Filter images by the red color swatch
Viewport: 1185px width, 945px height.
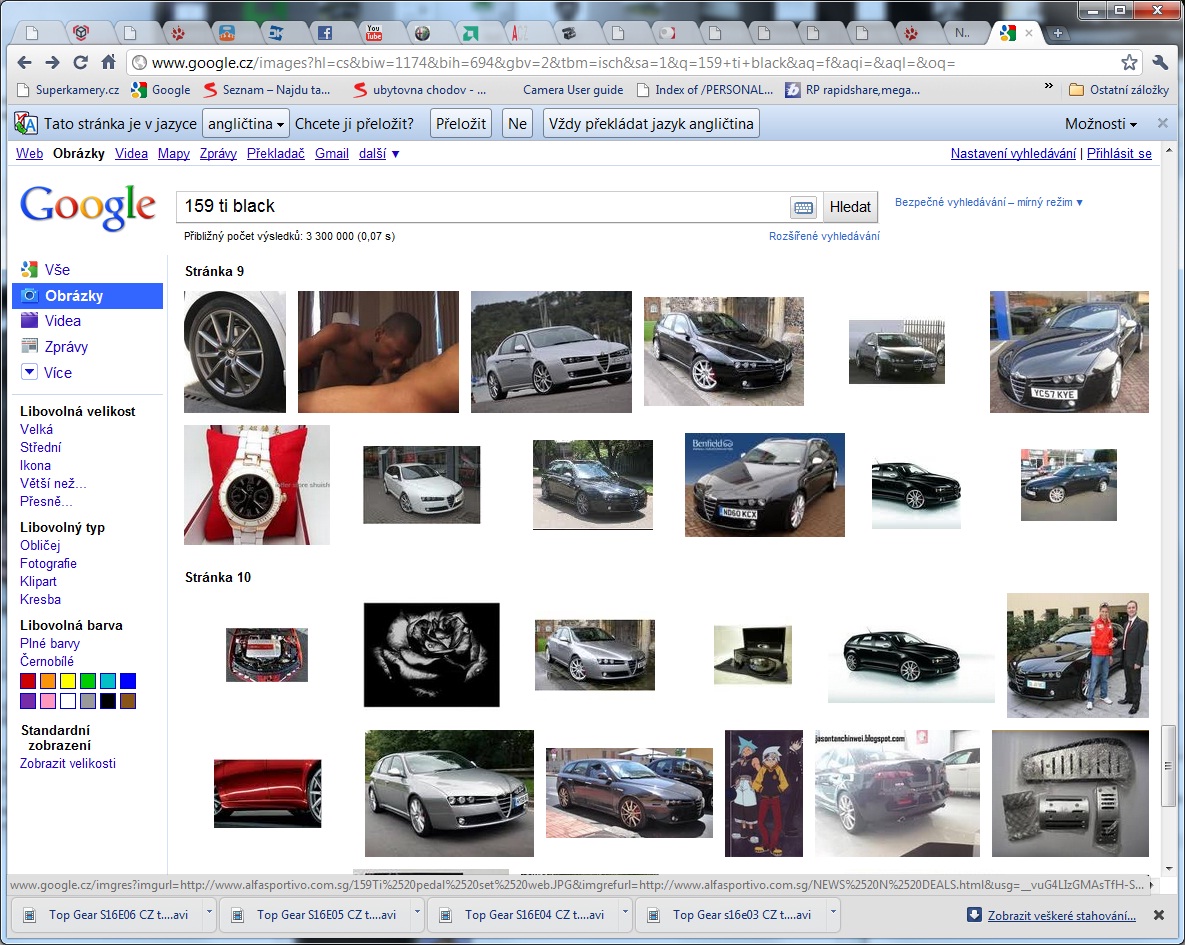tap(28, 681)
